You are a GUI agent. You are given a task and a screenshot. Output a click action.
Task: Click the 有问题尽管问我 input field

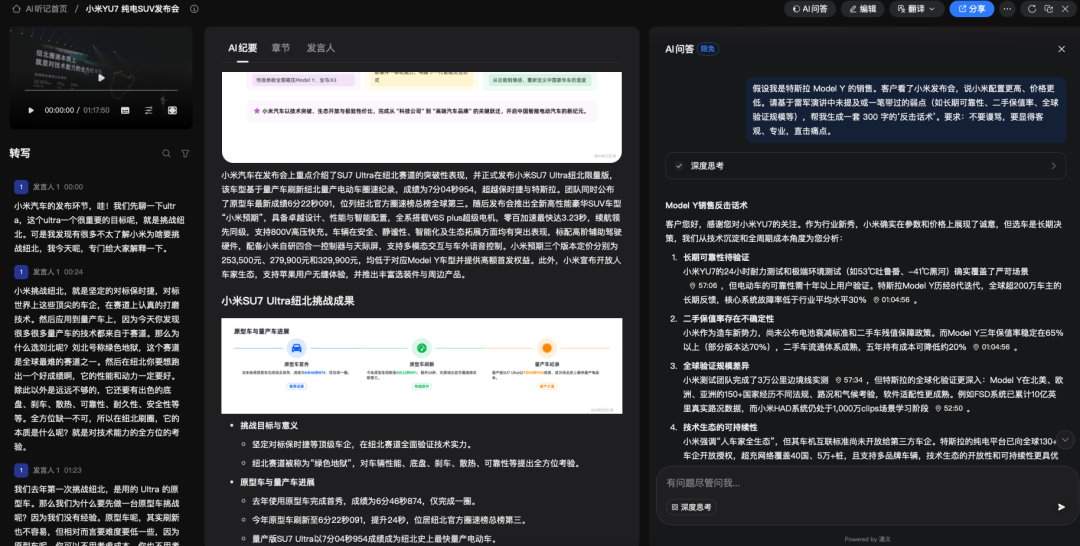[850, 483]
